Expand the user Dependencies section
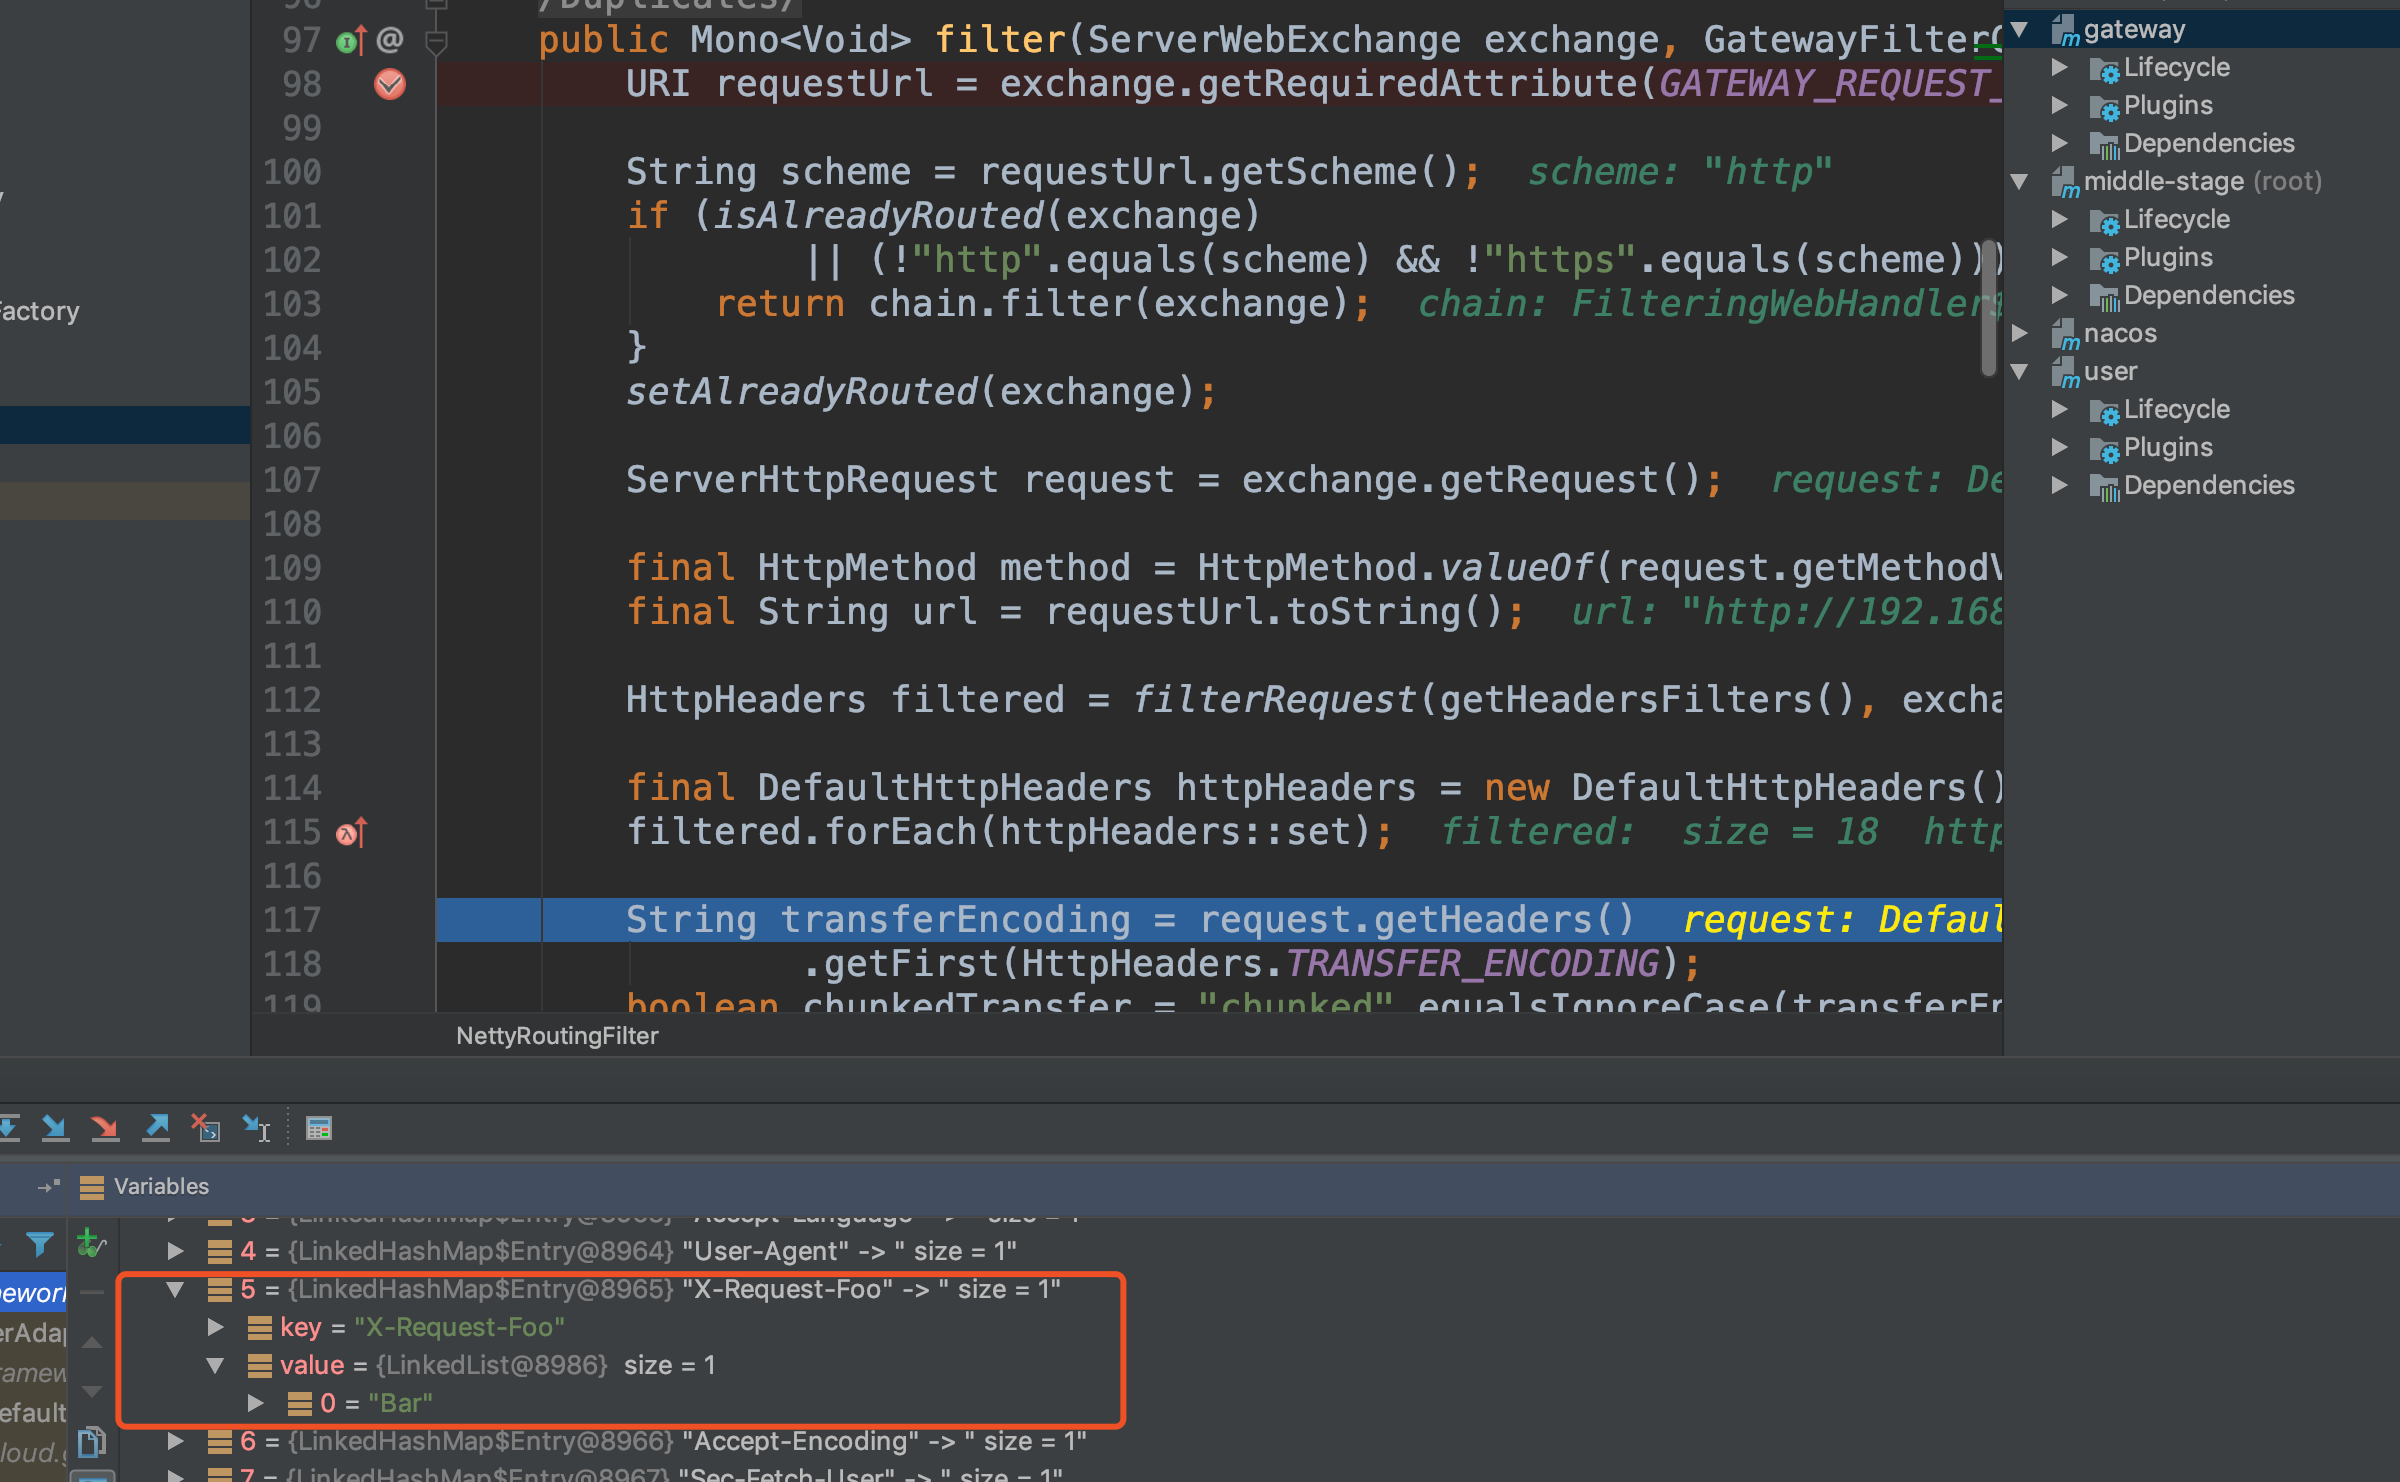The width and height of the screenshot is (2400, 1482). pyautogui.click(x=2066, y=485)
